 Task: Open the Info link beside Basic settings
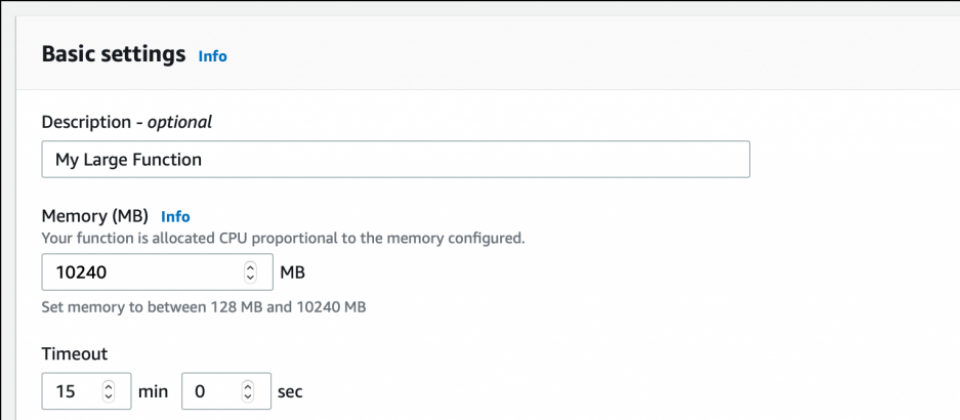(x=212, y=56)
